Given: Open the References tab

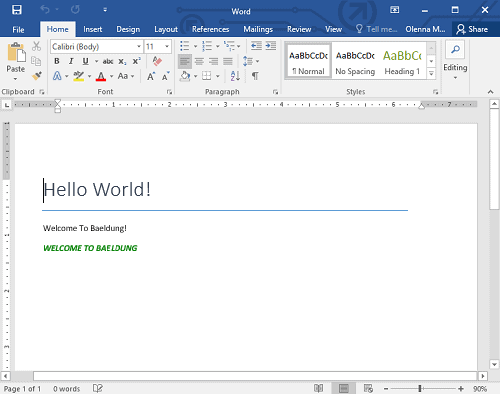Looking at the screenshot, I should 210,29.
